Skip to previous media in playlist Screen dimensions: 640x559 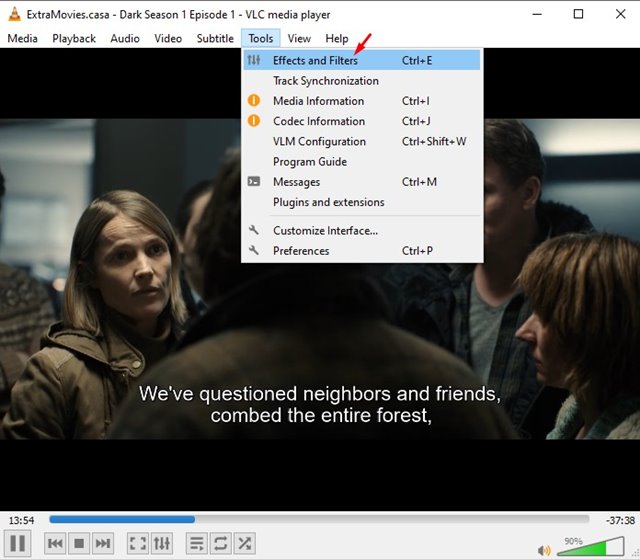tap(55, 543)
